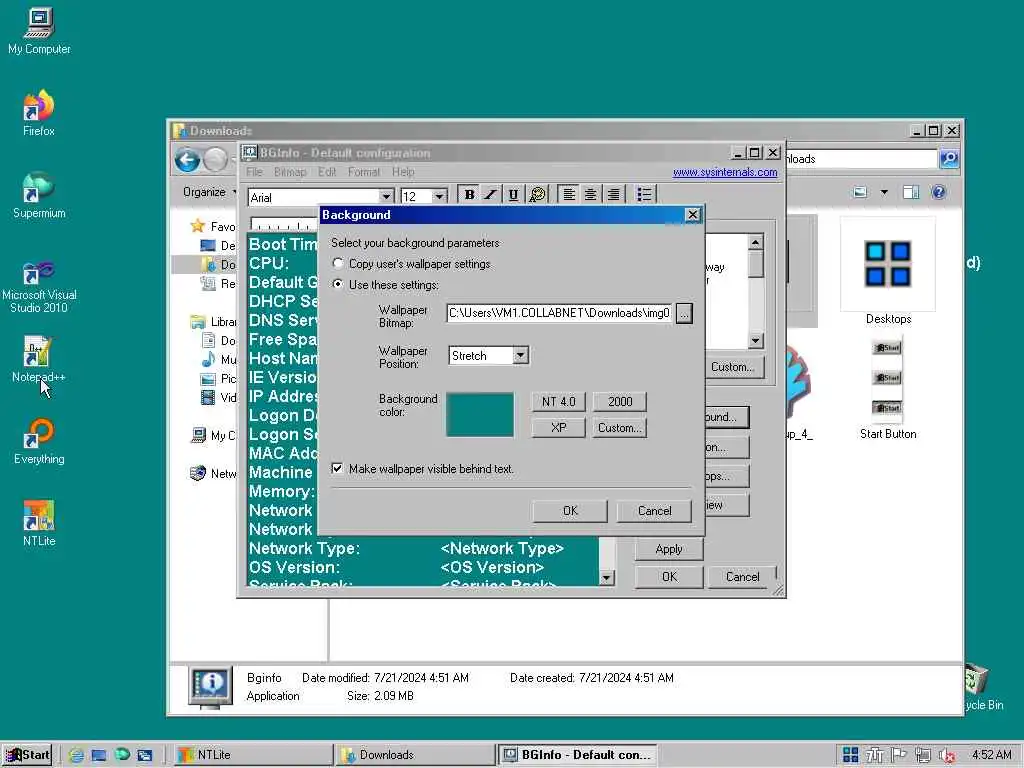This screenshot has width=1024, height=768.
Task: Click the change view icon in Downloads toolbar
Action: click(x=860, y=192)
